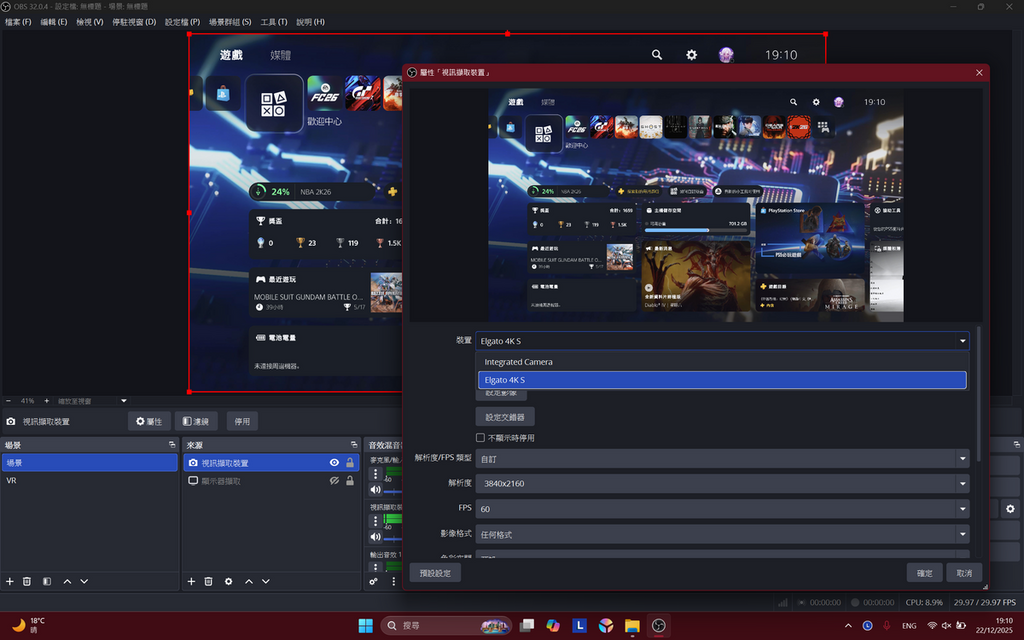Move the selected source up
This screenshot has width=1024, height=640.
pyautogui.click(x=249, y=581)
